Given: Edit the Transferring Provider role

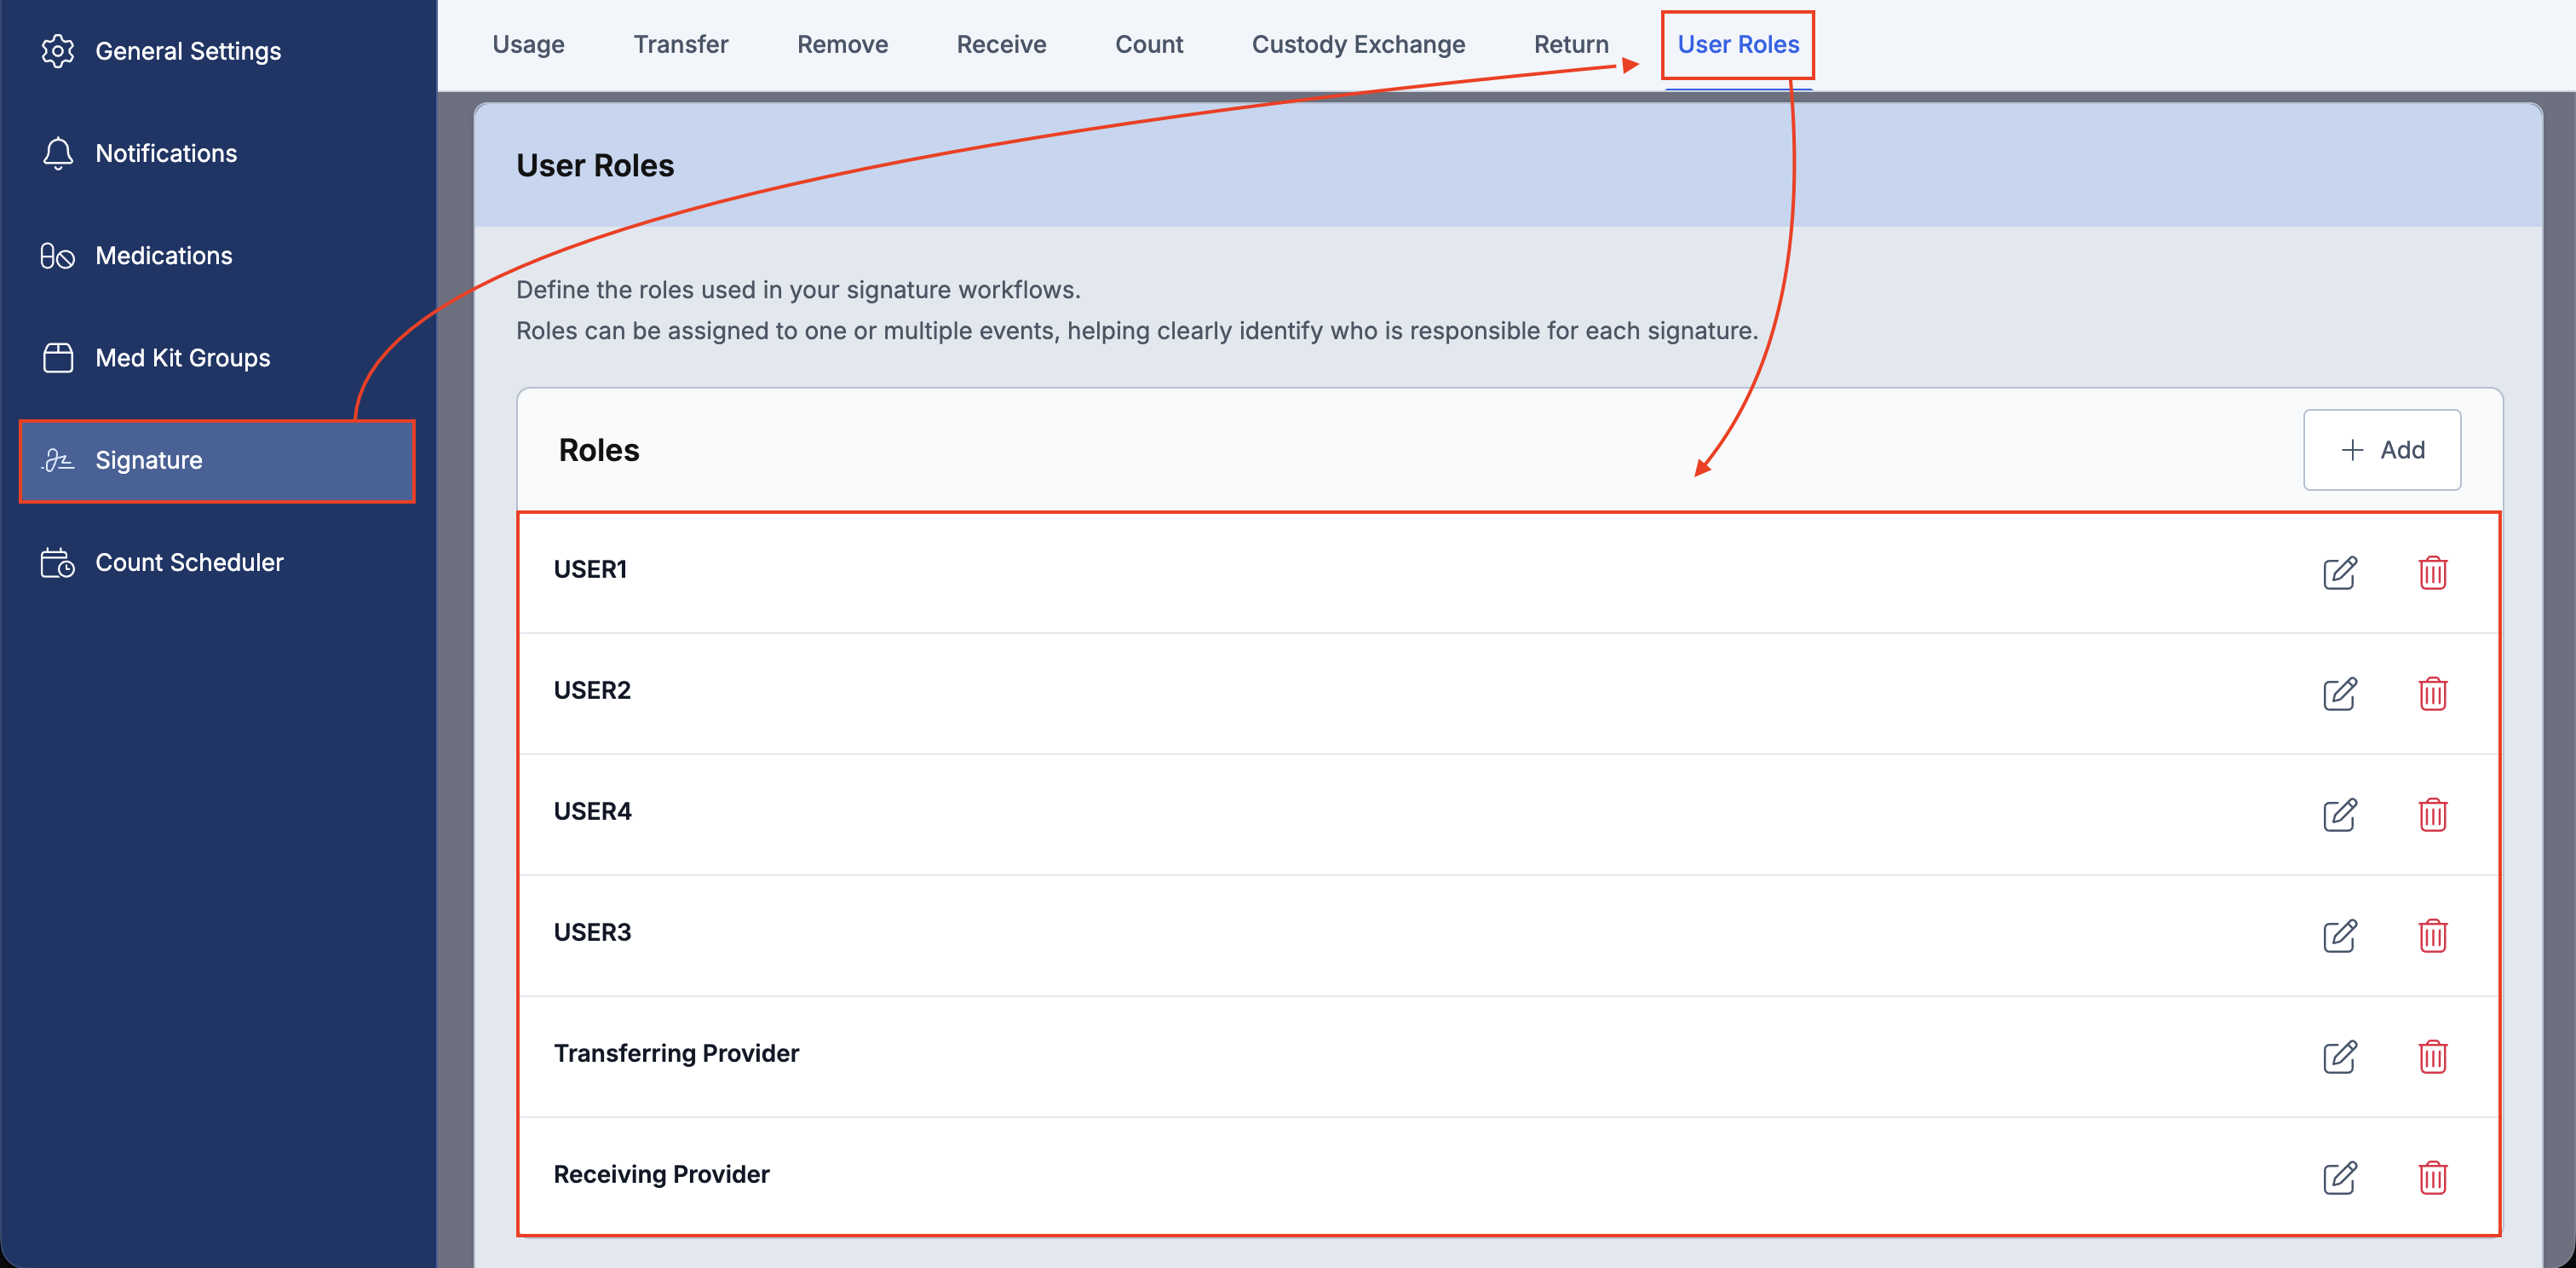Looking at the screenshot, I should tap(2339, 1057).
